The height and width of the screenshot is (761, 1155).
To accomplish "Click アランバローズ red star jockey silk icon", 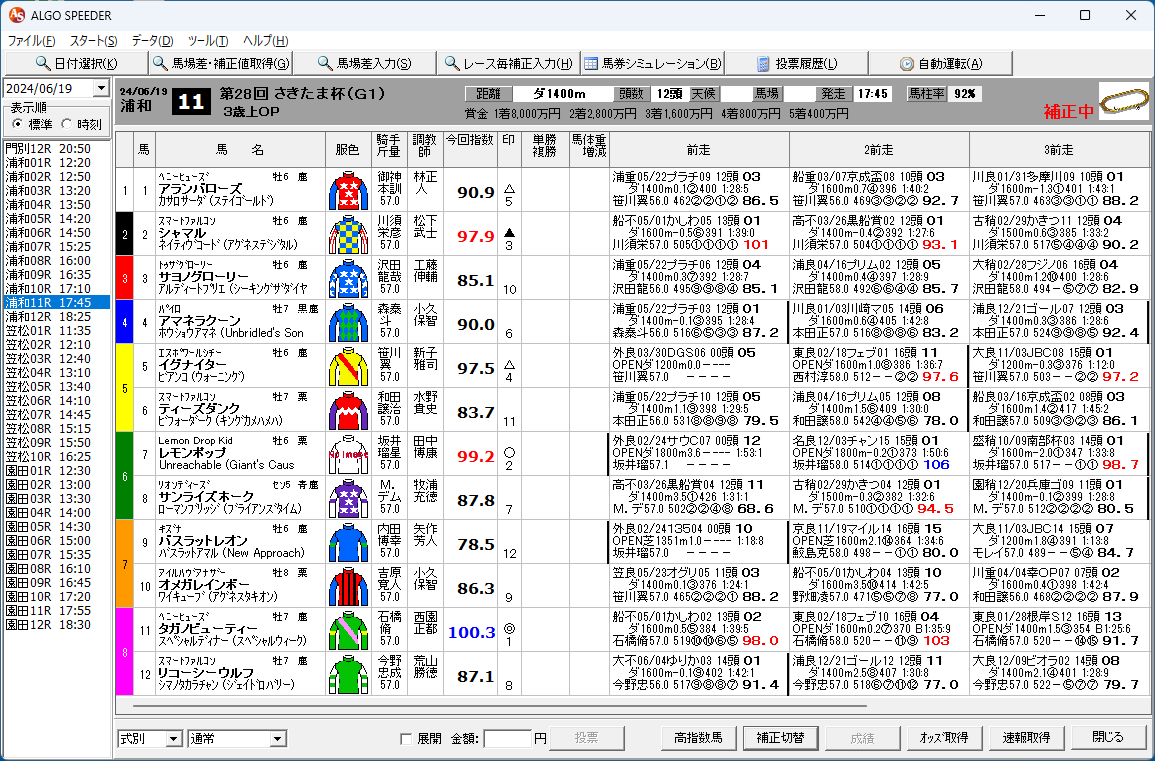I will click(x=348, y=191).
